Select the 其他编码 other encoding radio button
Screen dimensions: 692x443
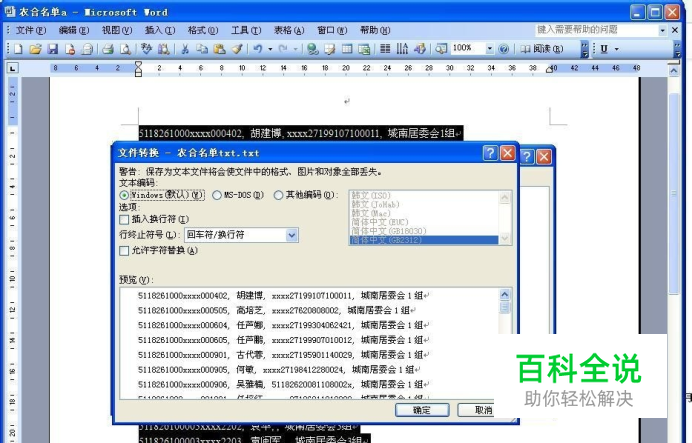(x=278, y=195)
